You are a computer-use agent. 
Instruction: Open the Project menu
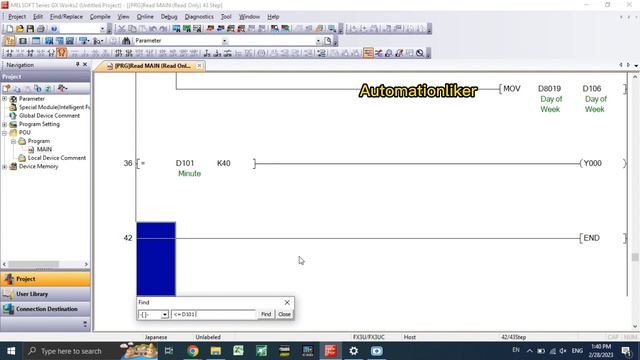coord(17,17)
